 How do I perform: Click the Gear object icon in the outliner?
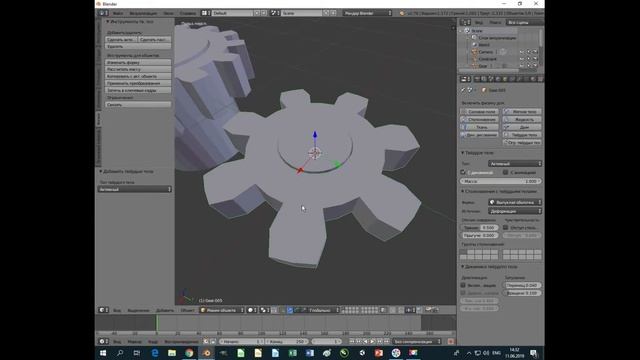pos(474,66)
